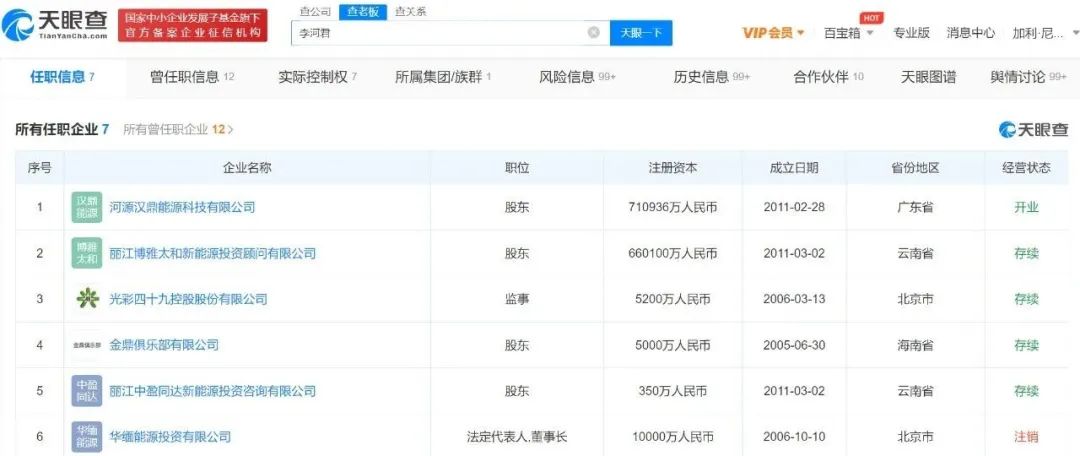Open the 金鼎俱乐部 company logo
Viewport: 1080px width, 456px height.
87,344
